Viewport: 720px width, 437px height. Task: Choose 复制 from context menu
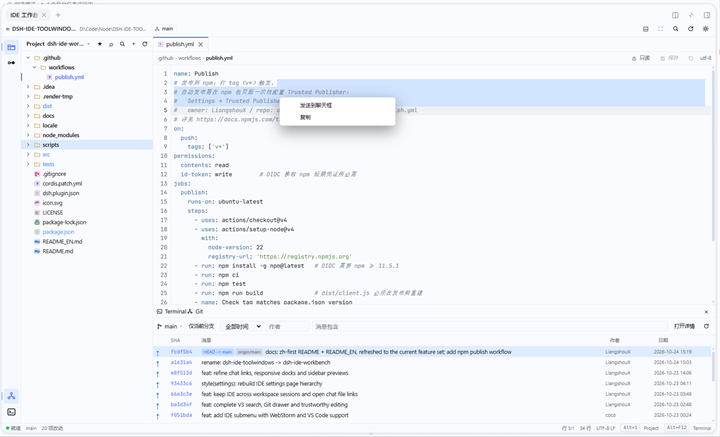point(338,117)
